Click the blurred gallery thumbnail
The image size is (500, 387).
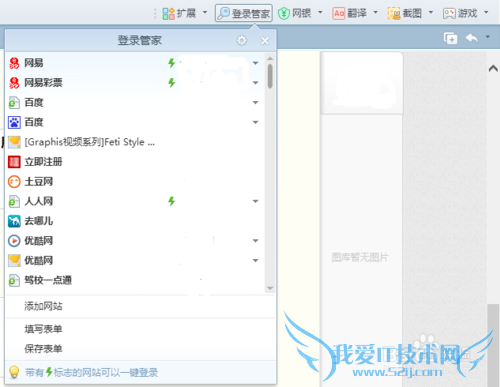(x=362, y=83)
